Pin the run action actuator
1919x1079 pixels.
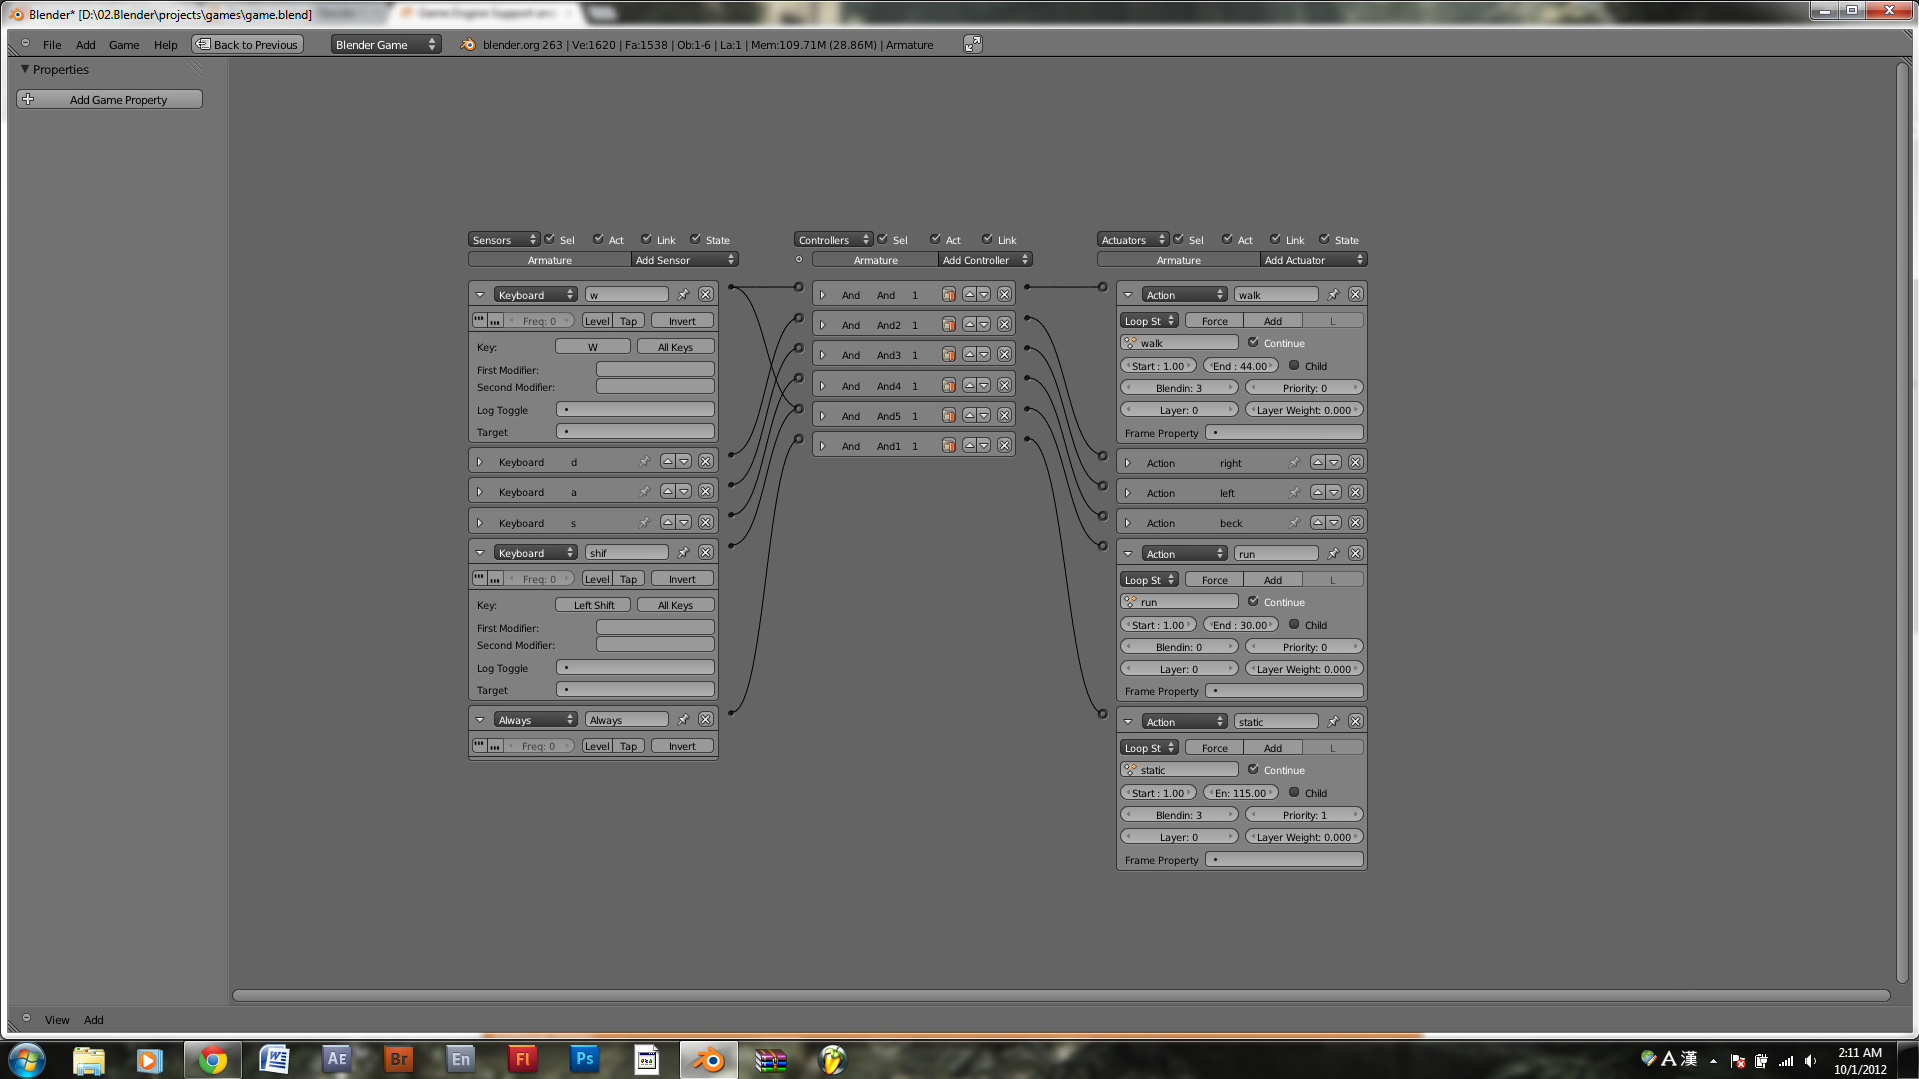1333,553
